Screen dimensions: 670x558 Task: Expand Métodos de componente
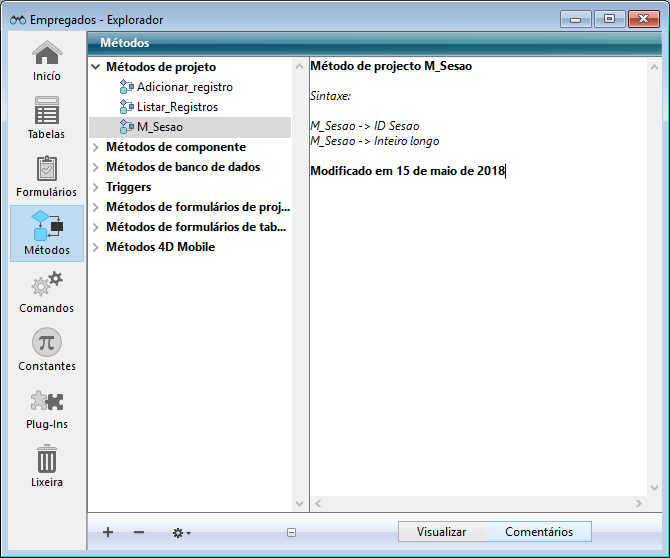[x=96, y=147]
